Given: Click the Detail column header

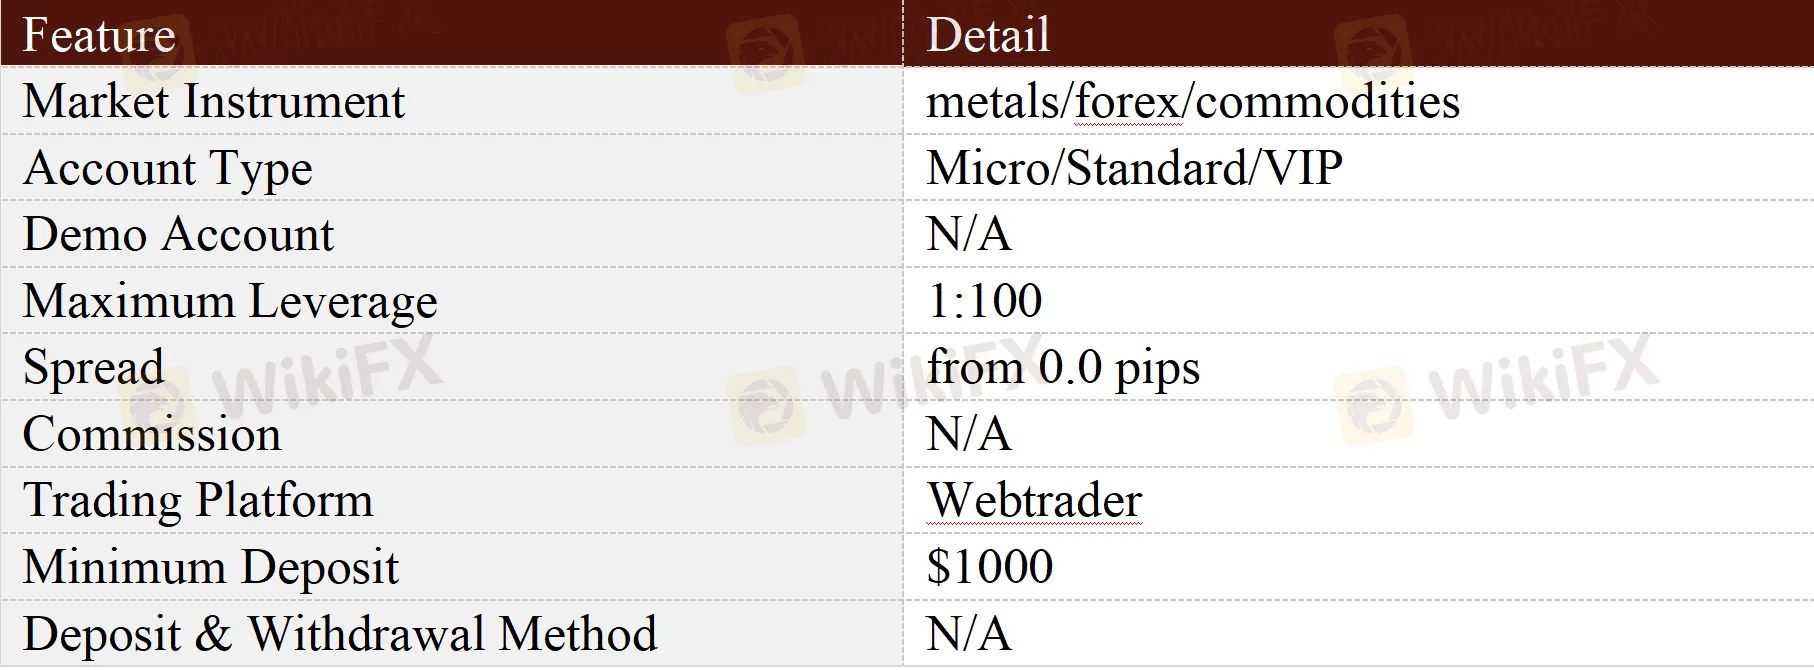Looking at the screenshot, I should point(988,35).
